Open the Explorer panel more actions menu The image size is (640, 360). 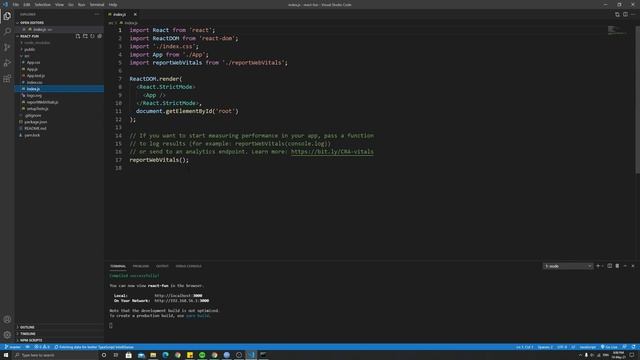(x=97, y=14)
